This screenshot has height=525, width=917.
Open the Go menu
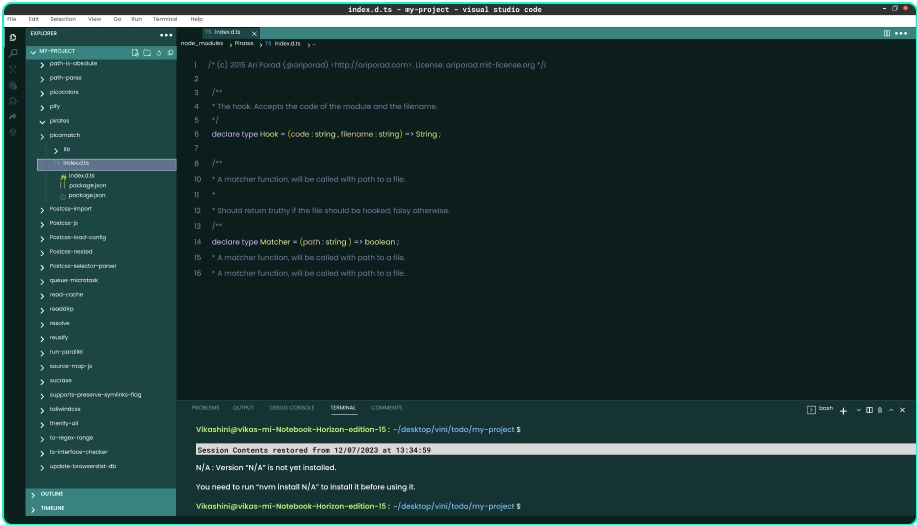click(x=118, y=19)
